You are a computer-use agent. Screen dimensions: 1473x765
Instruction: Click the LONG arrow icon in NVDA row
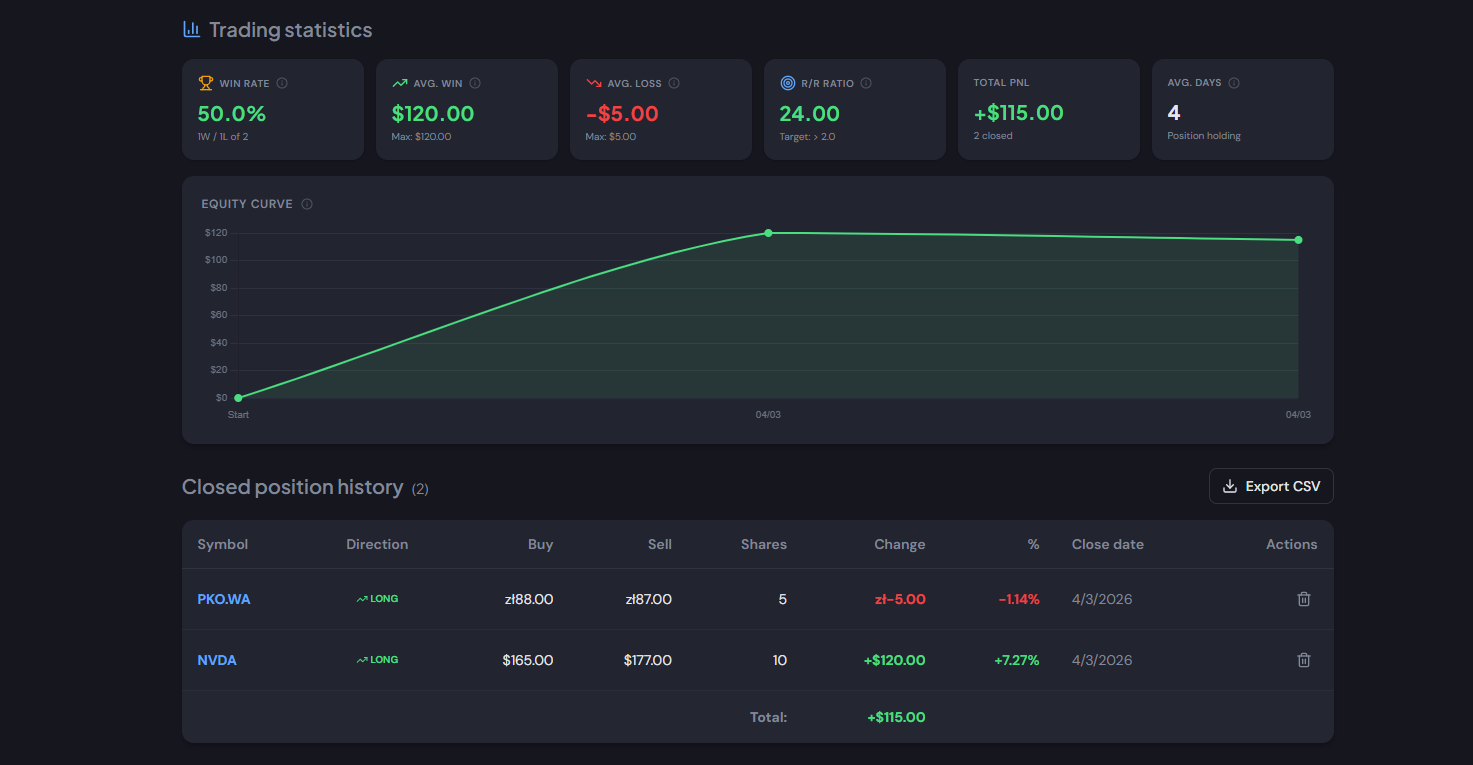click(x=360, y=659)
